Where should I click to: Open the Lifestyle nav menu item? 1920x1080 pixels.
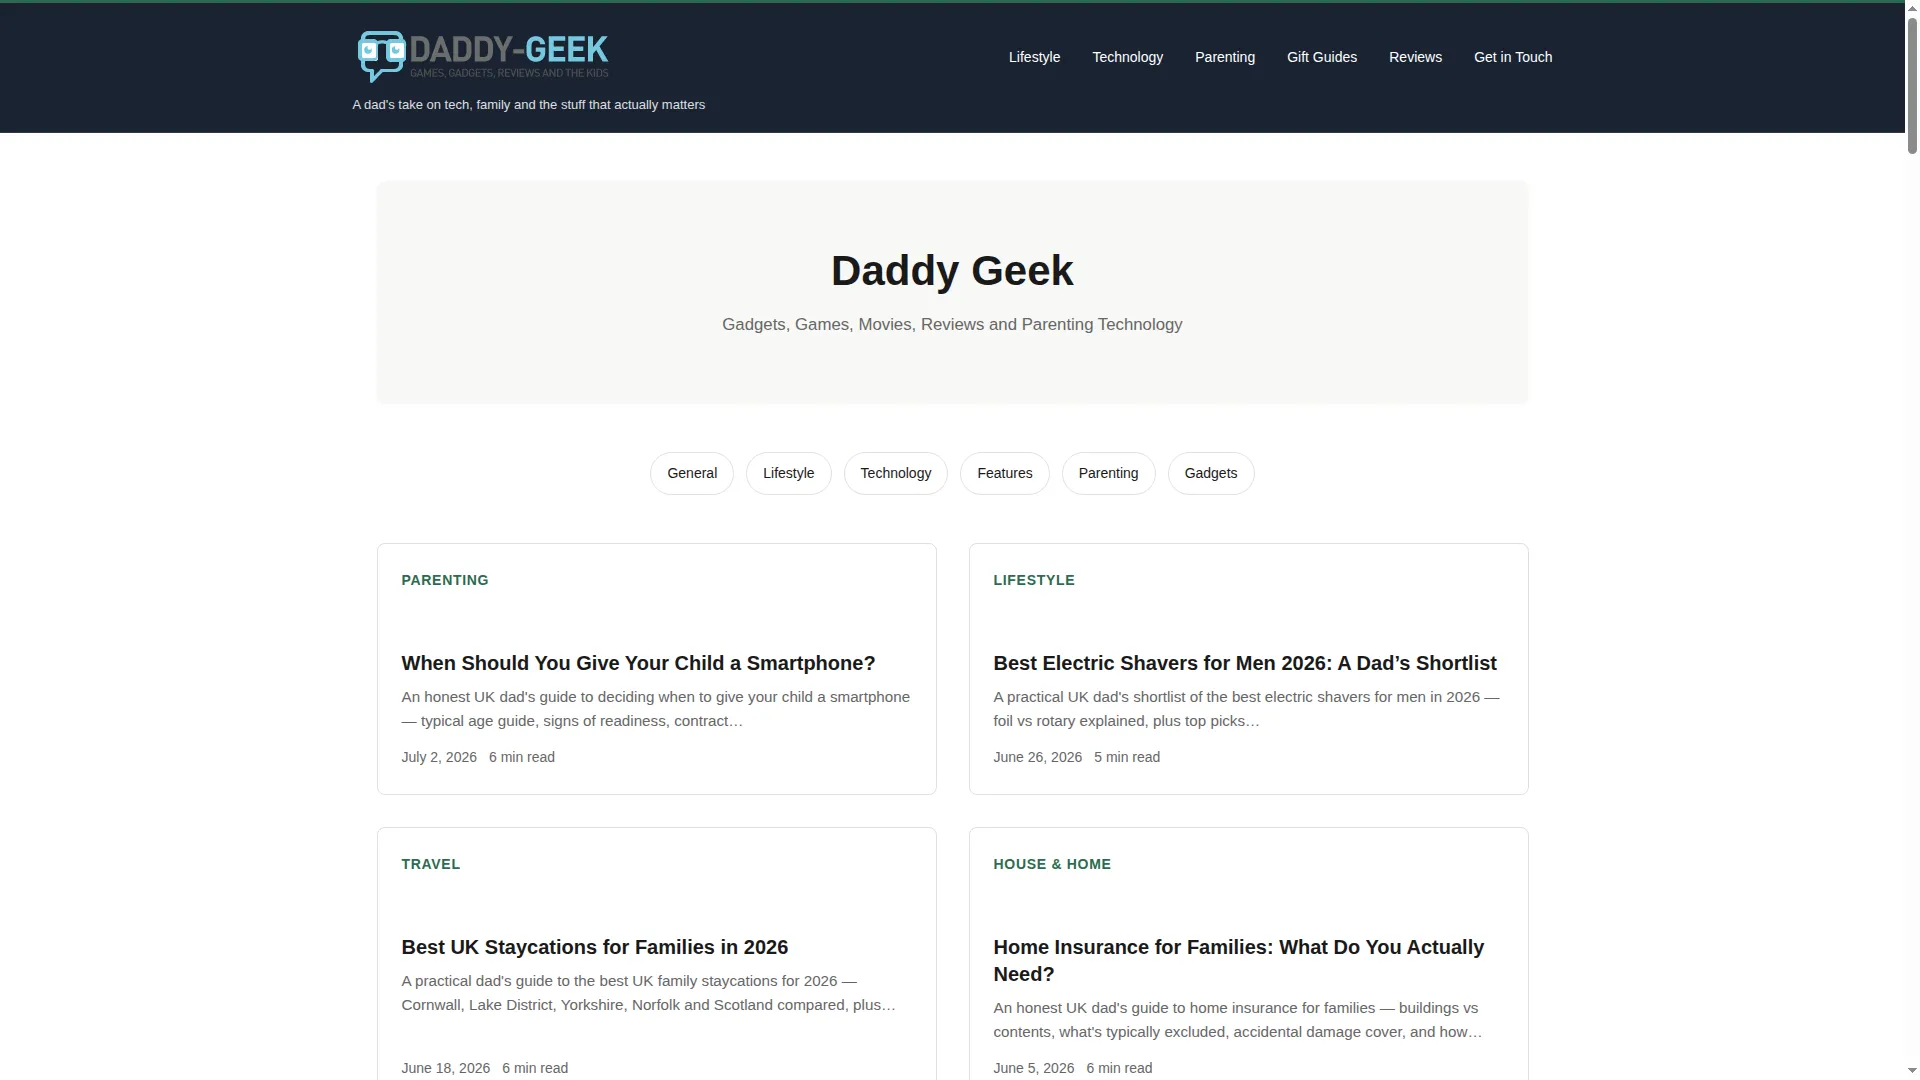[x=1034, y=57]
